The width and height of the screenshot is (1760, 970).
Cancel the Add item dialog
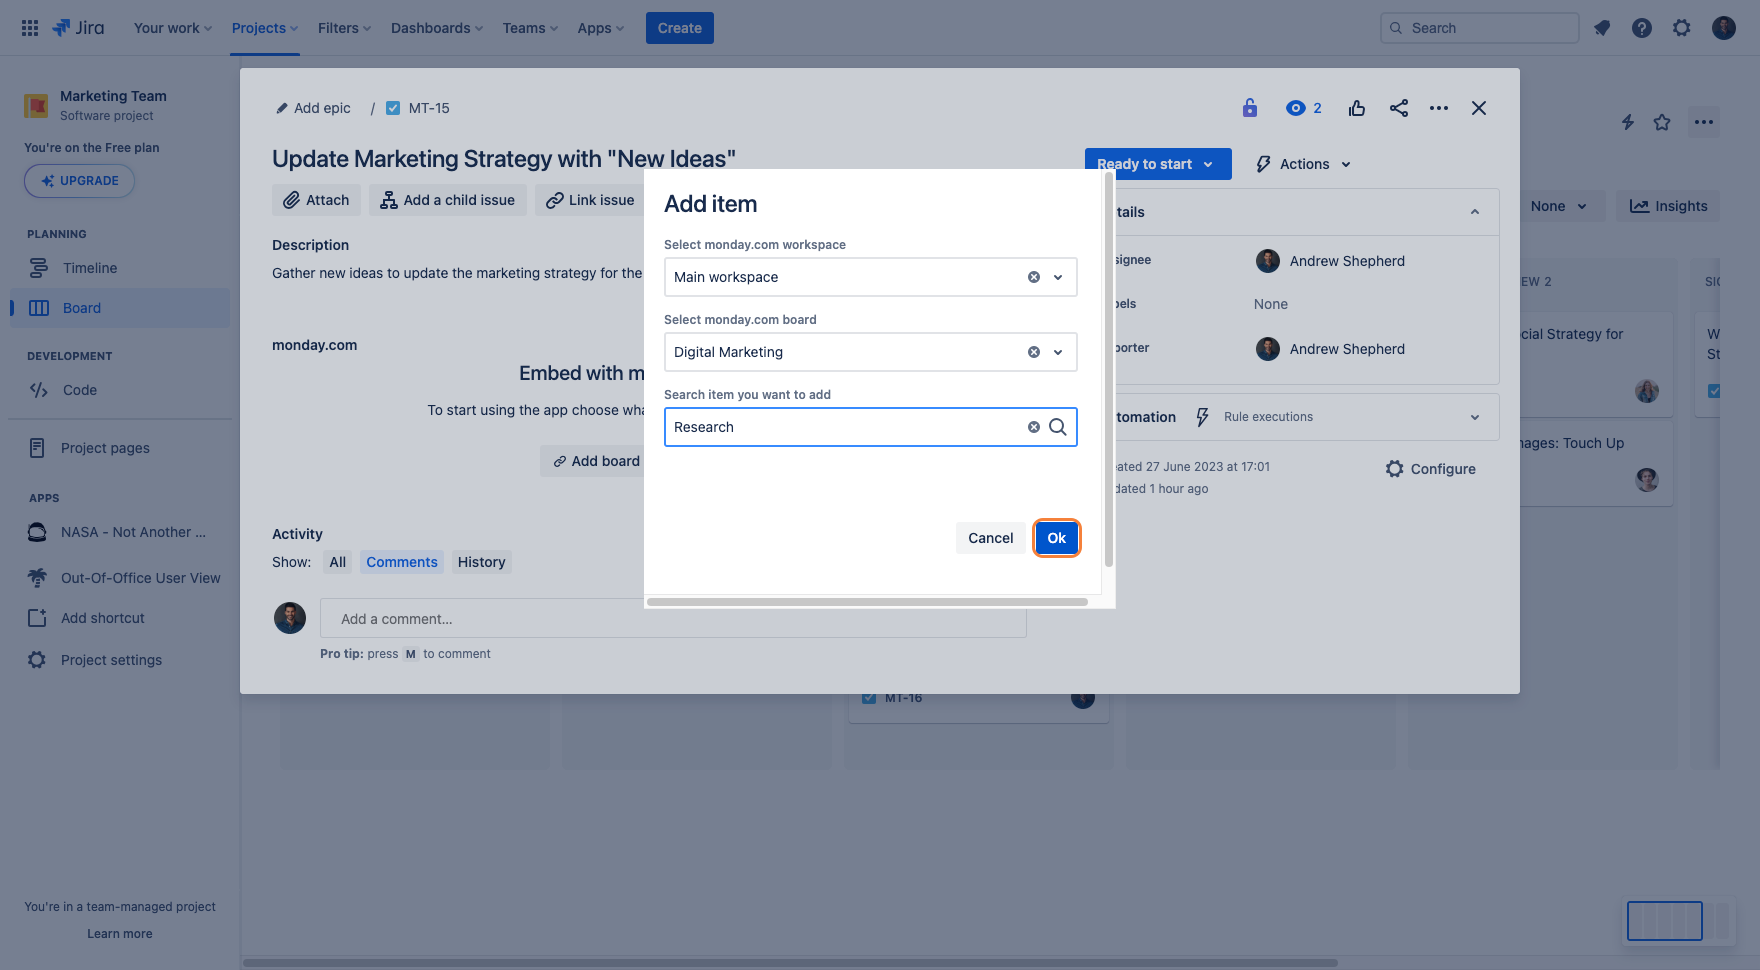click(x=991, y=538)
